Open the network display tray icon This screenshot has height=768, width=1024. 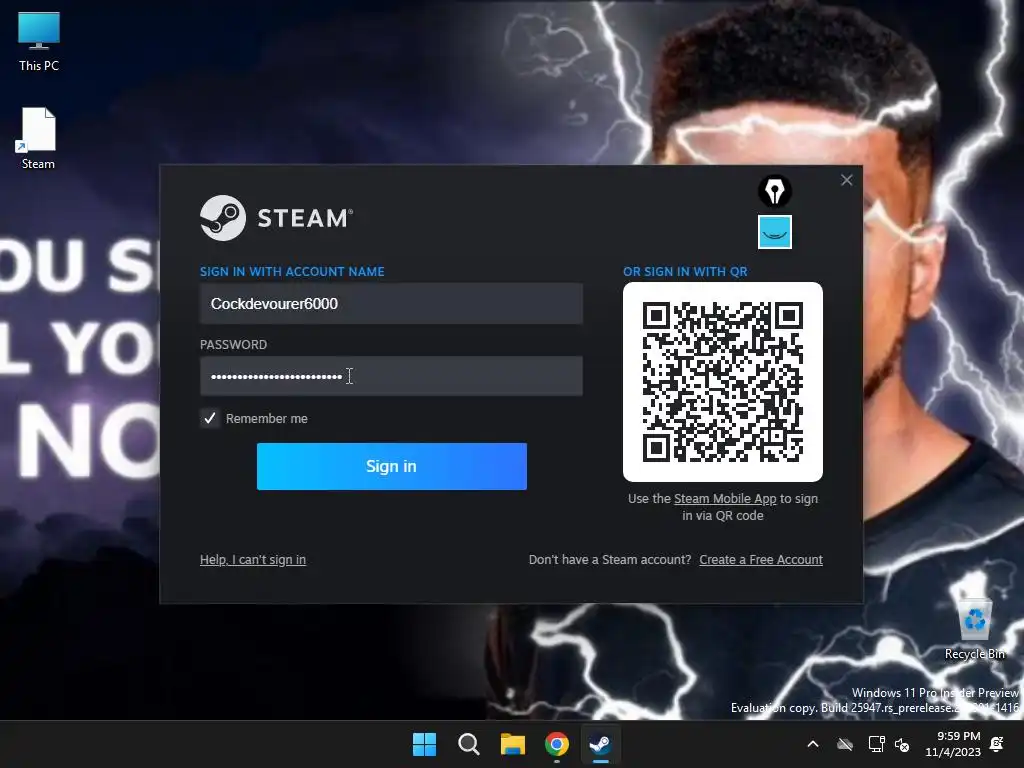(876, 744)
